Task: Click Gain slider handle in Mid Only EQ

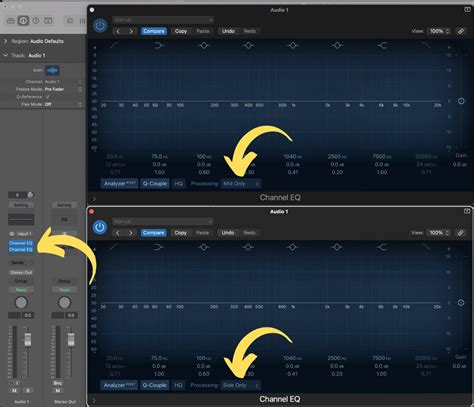Action: click(461, 101)
